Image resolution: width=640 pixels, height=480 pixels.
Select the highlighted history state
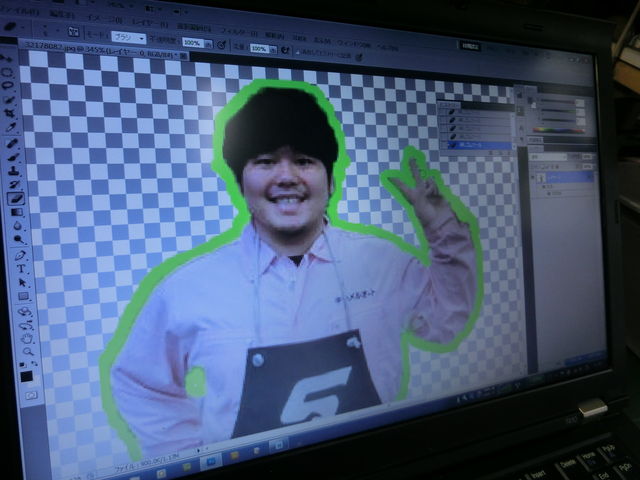click(480, 145)
